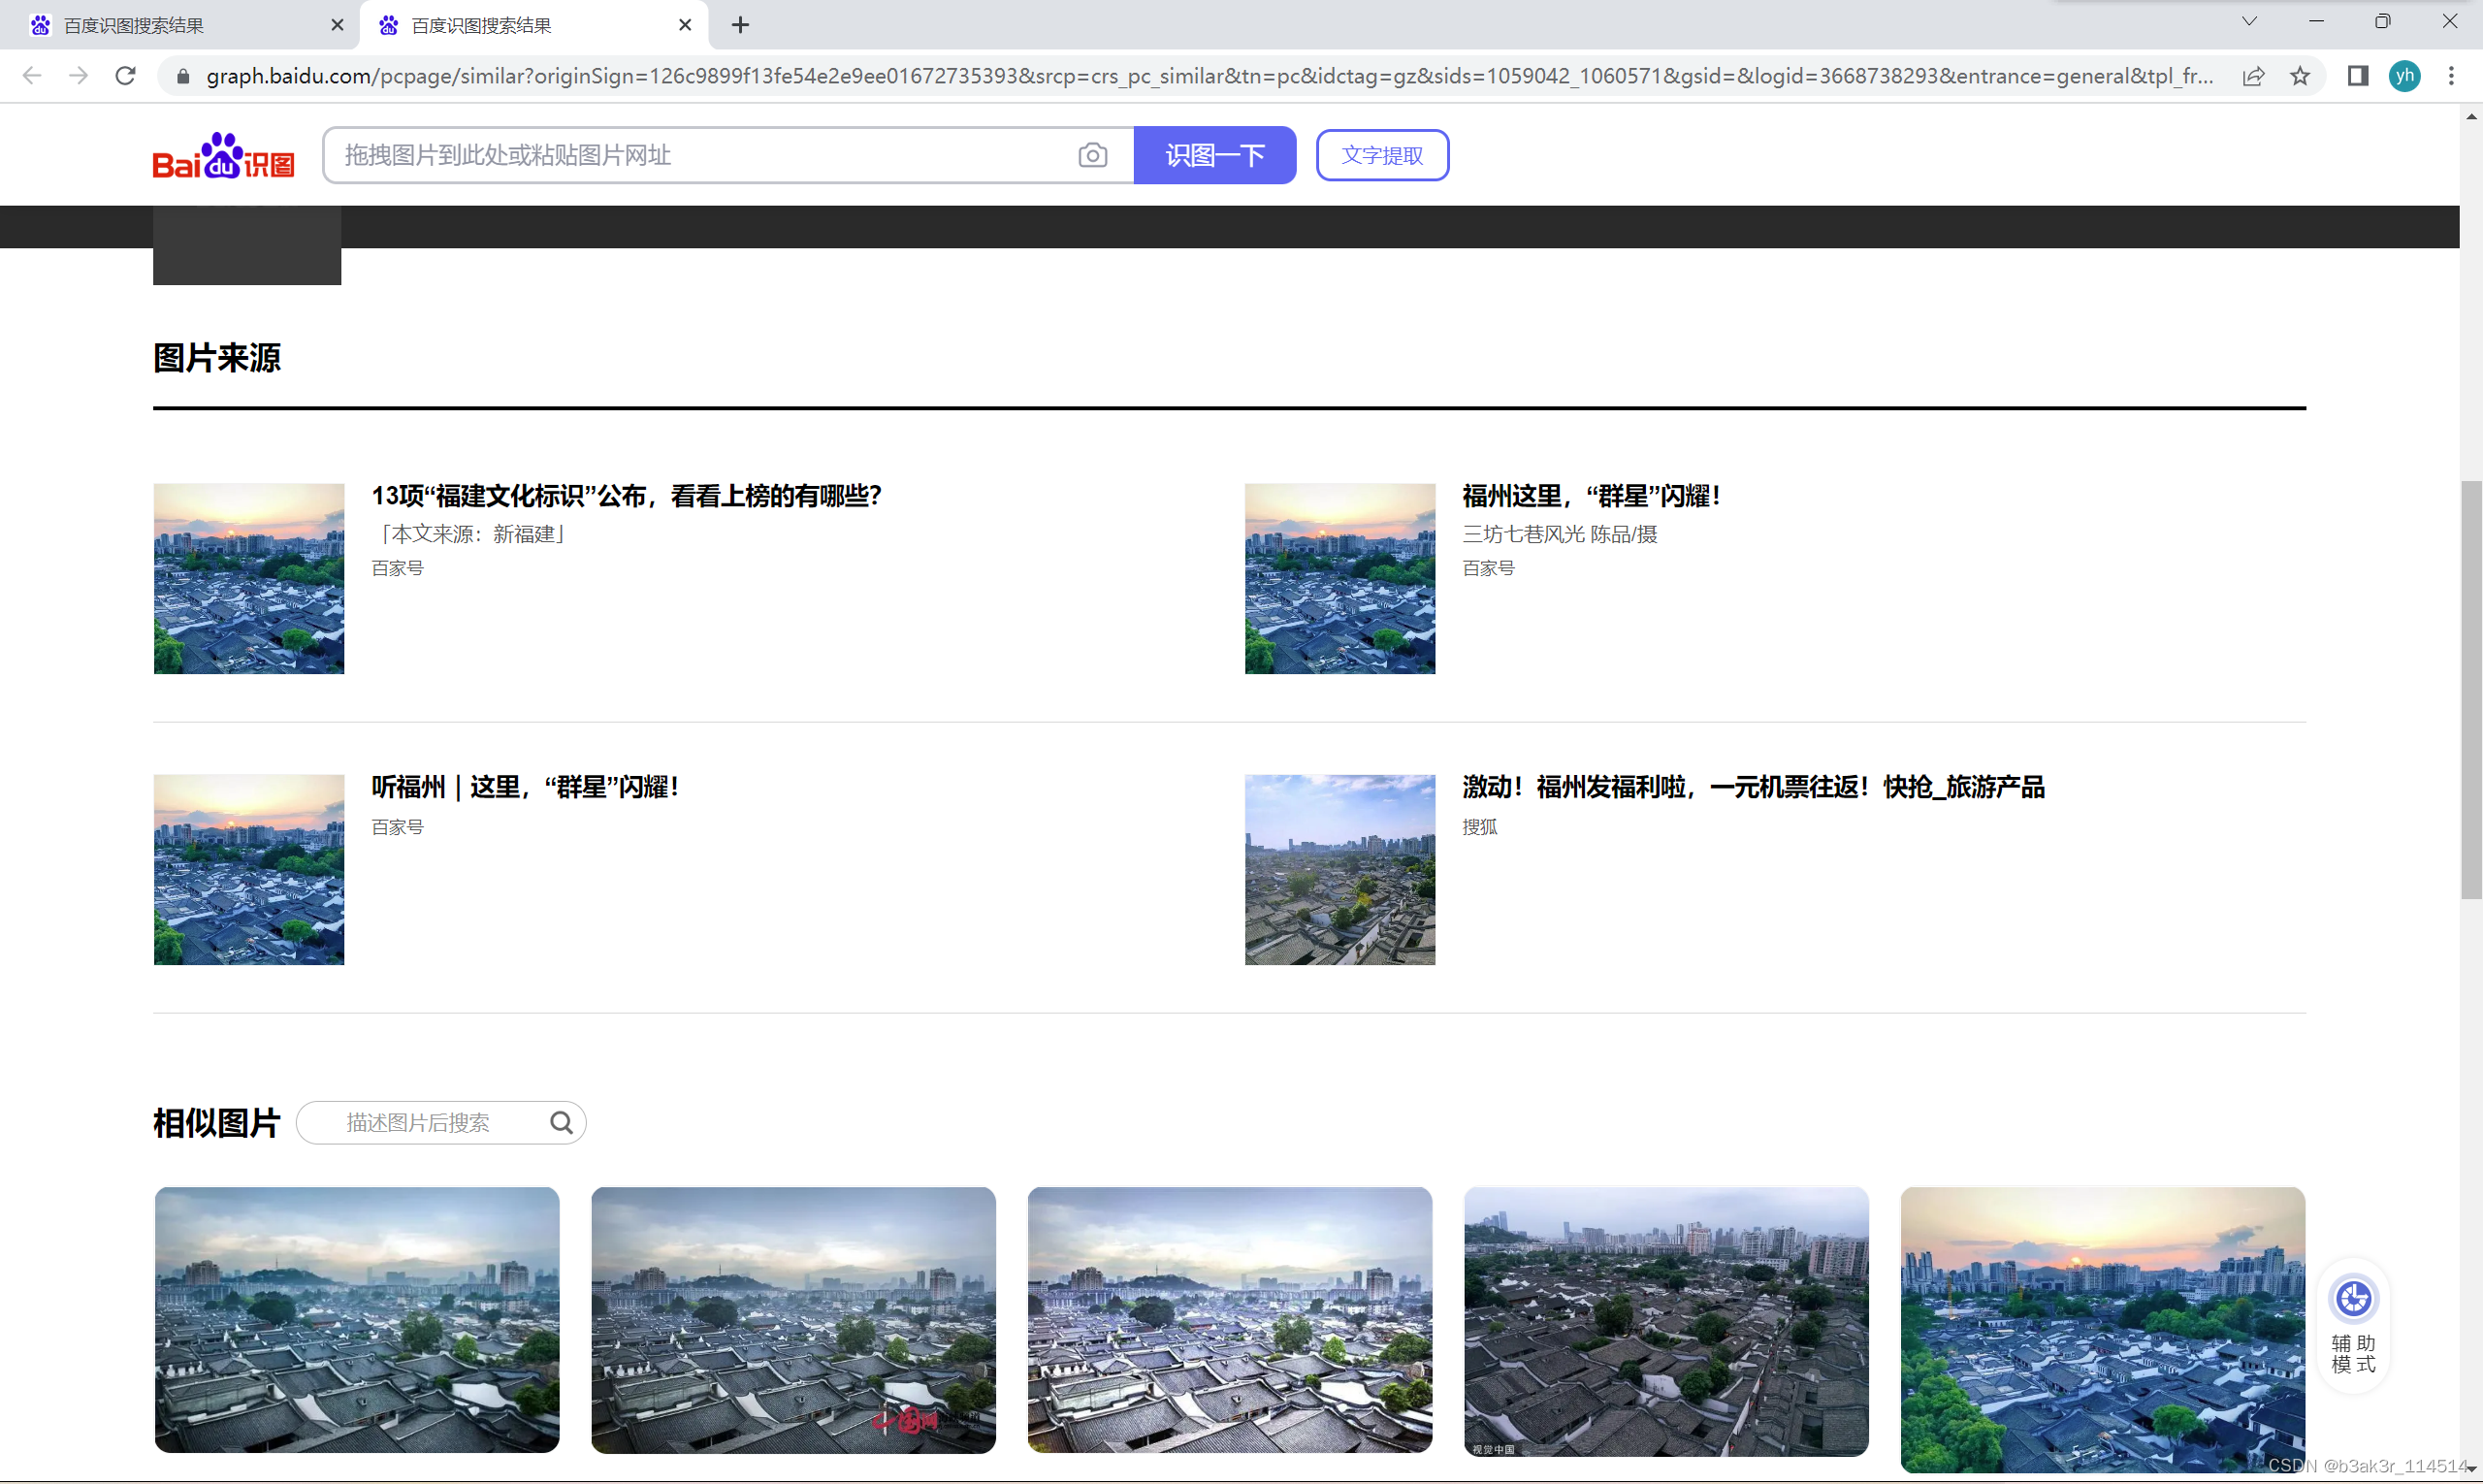Open the yh profile avatar

click(x=2404, y=76)
